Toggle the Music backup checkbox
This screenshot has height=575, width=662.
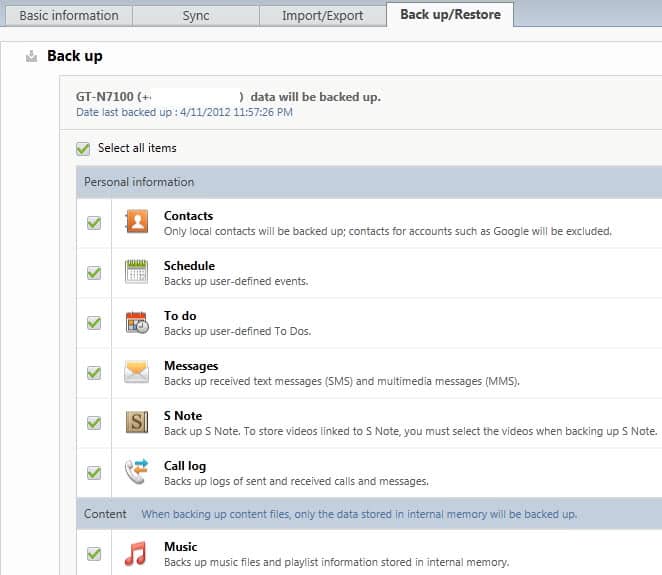(x=94, y=553)
